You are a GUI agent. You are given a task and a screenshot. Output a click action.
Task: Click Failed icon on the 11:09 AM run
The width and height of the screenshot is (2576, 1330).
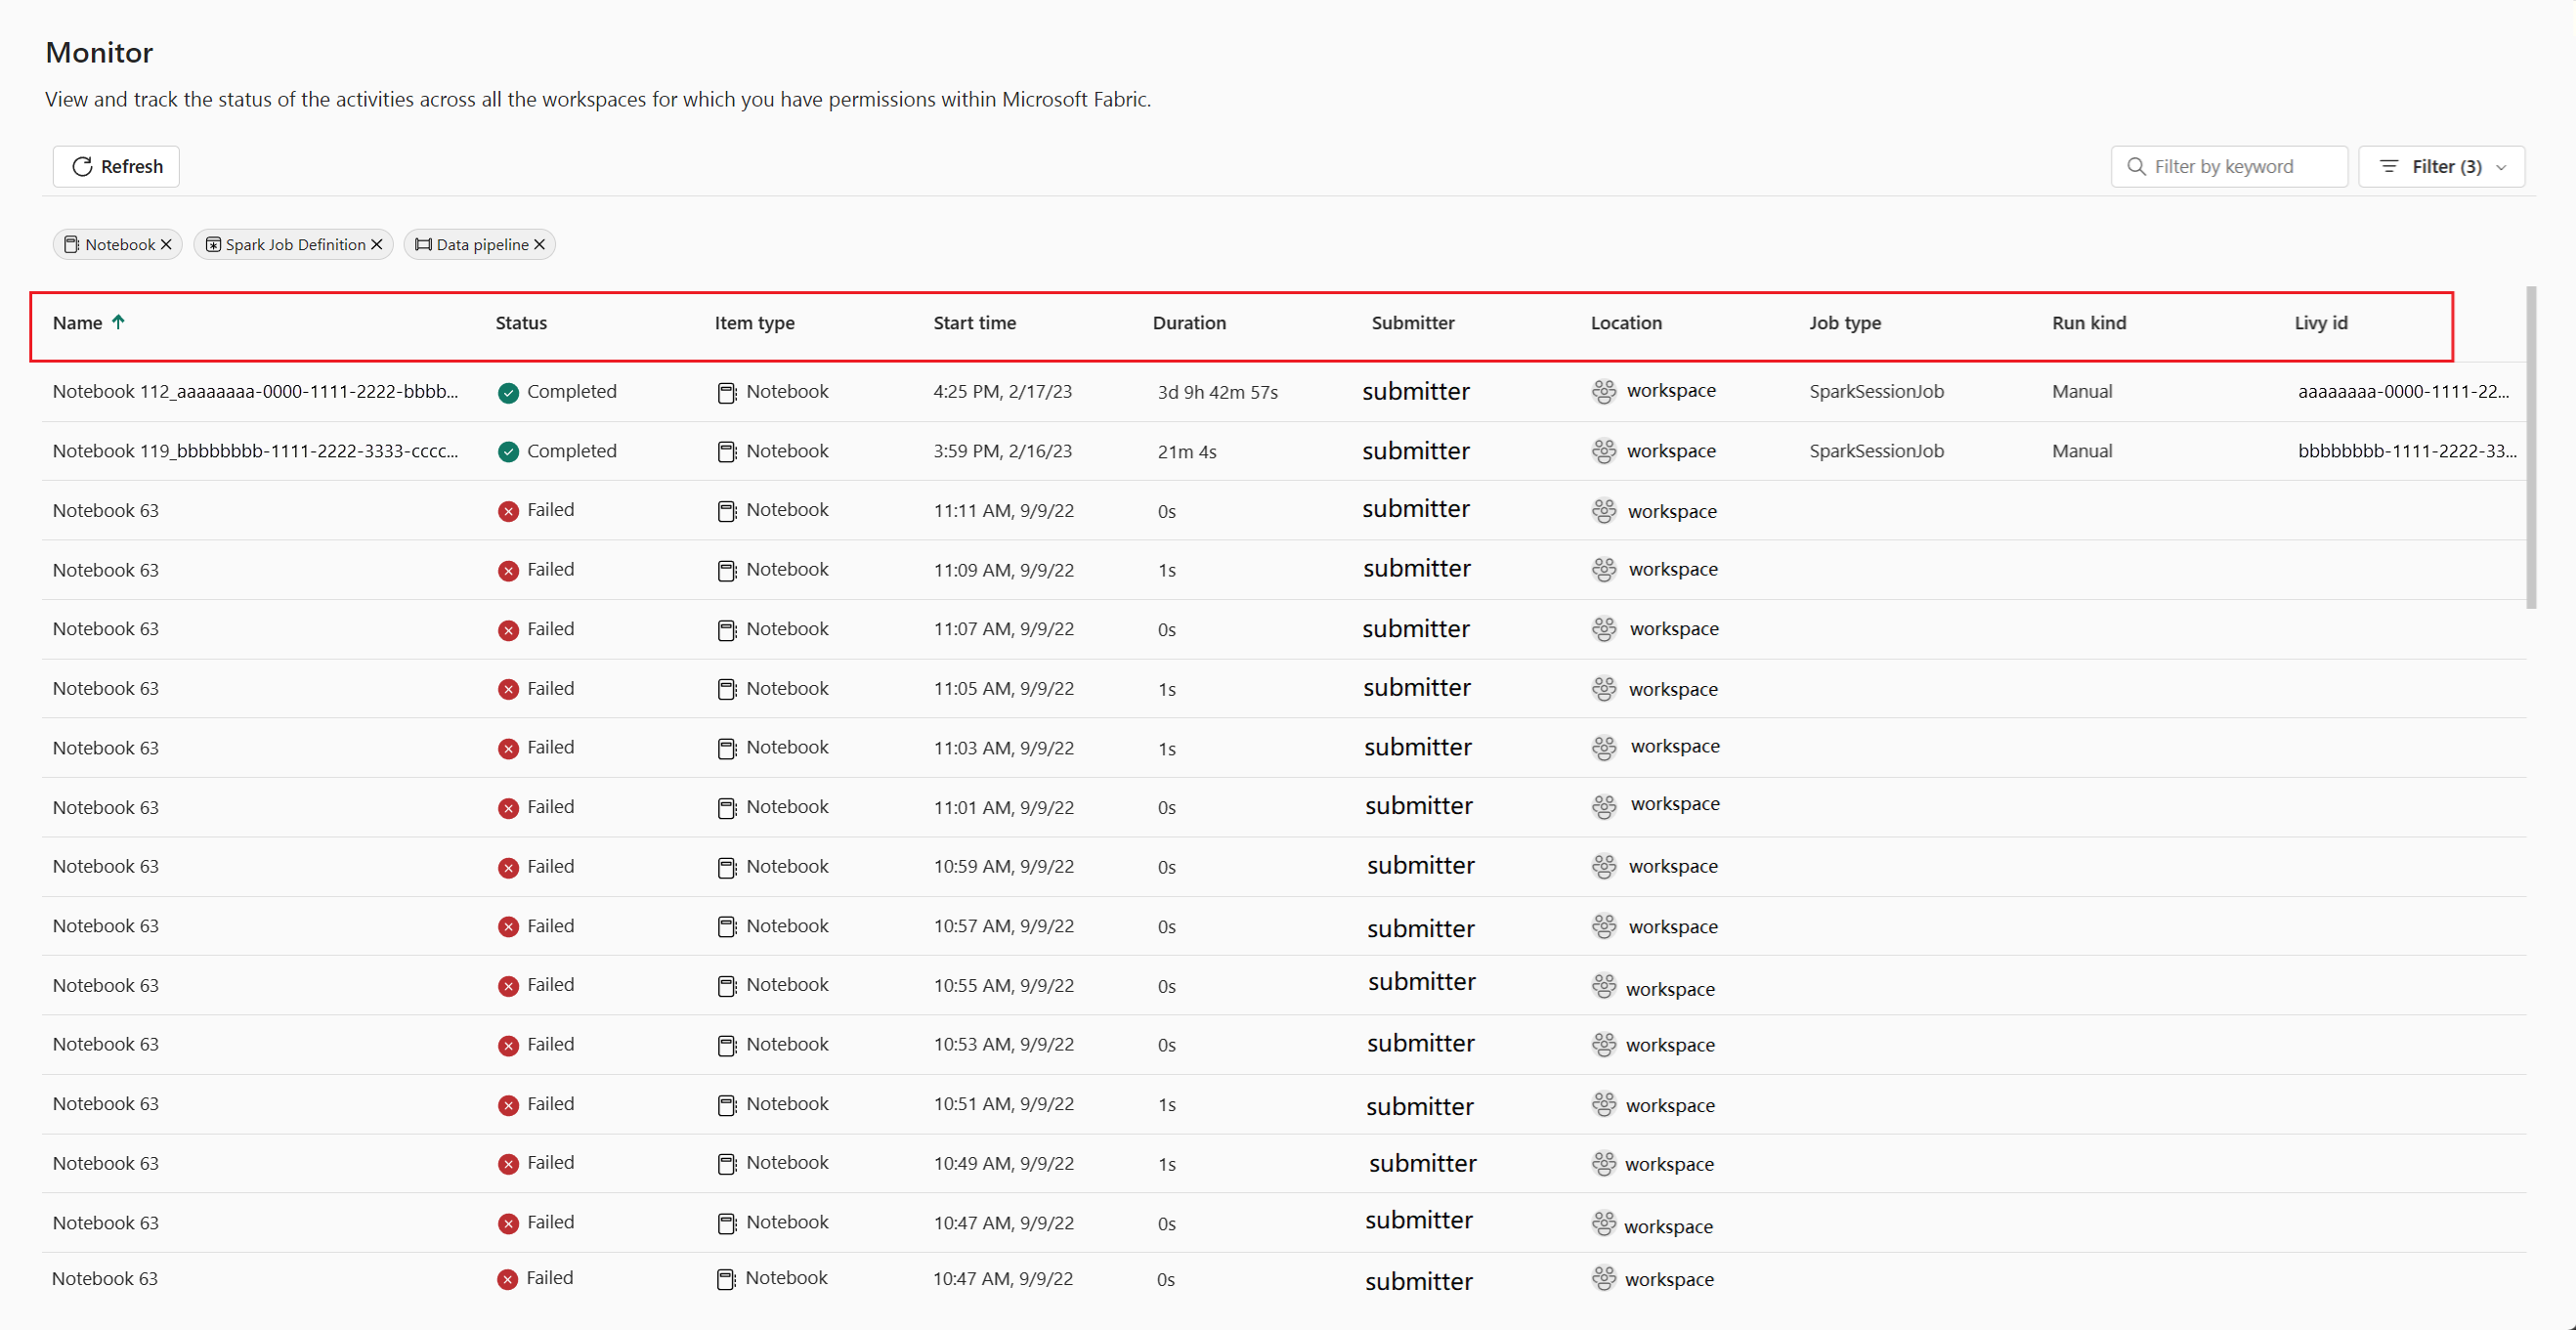(x=508, y=571)
